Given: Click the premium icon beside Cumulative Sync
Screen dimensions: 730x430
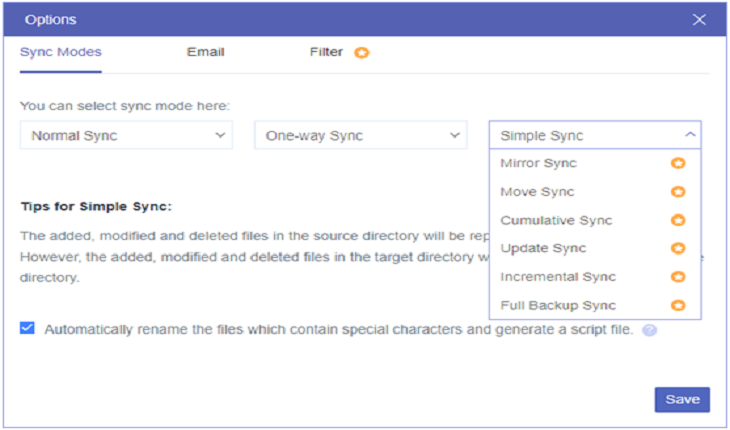Looking at the screenshot, I should [x=678, y=220].
